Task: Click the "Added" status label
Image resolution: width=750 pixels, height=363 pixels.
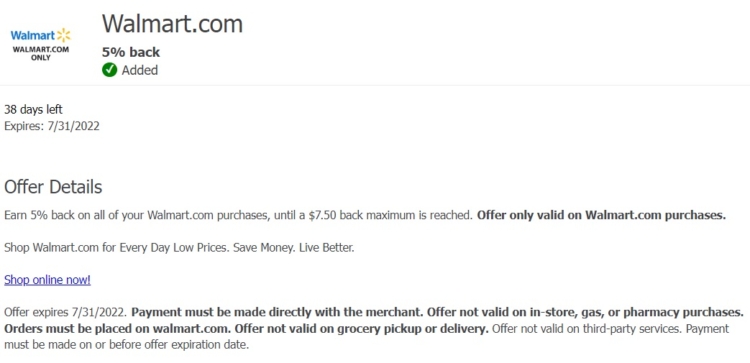Action: pos(140,70)
